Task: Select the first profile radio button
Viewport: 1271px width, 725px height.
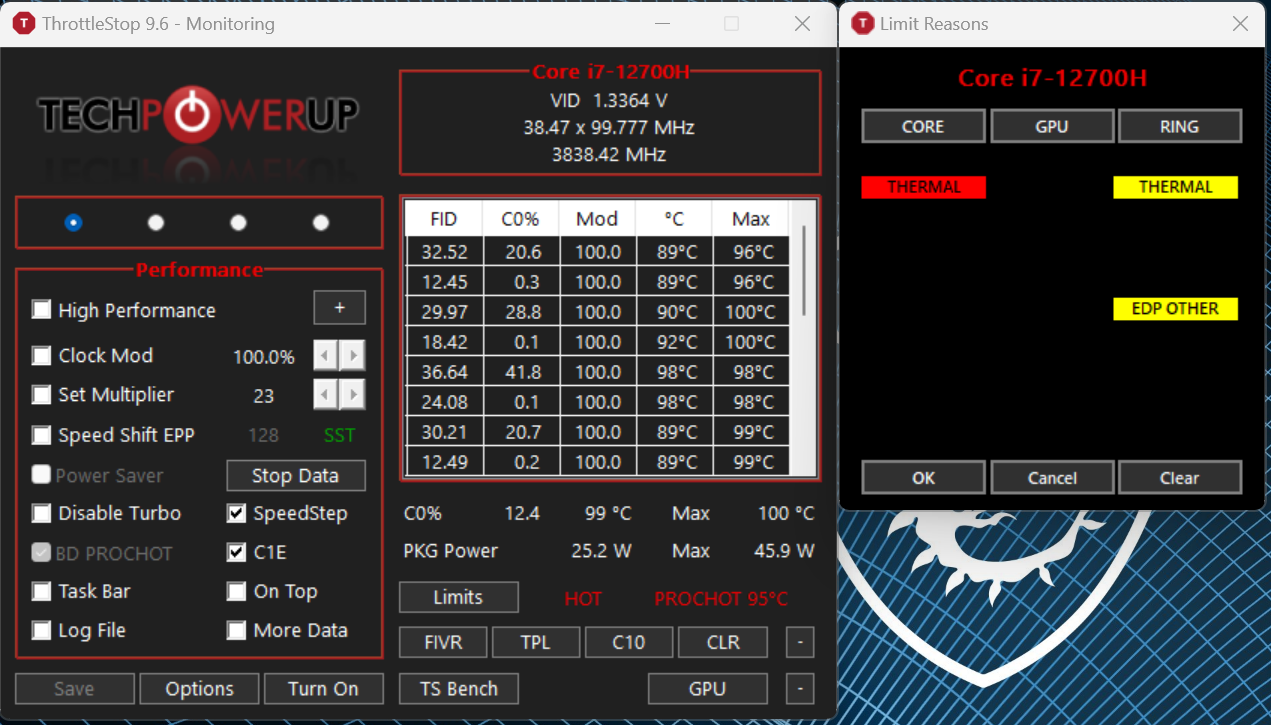Action: [73, 222]
